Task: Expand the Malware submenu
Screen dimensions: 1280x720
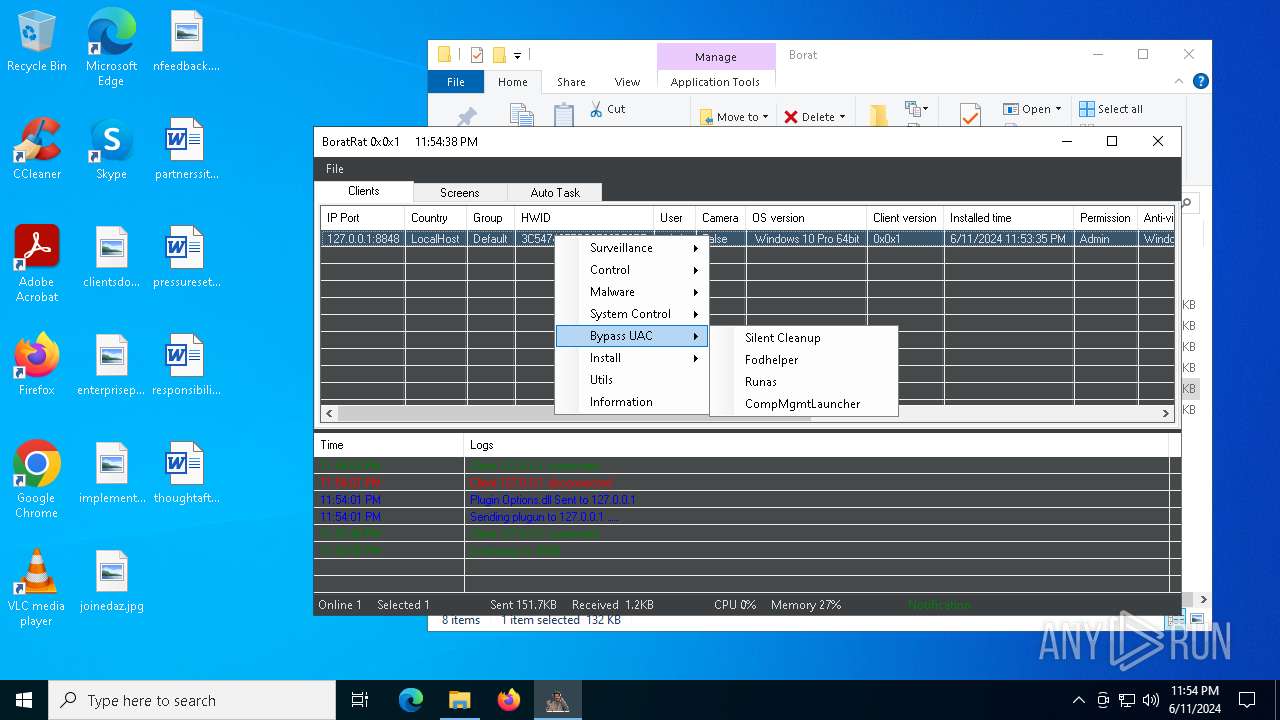Action: point(632,292)
